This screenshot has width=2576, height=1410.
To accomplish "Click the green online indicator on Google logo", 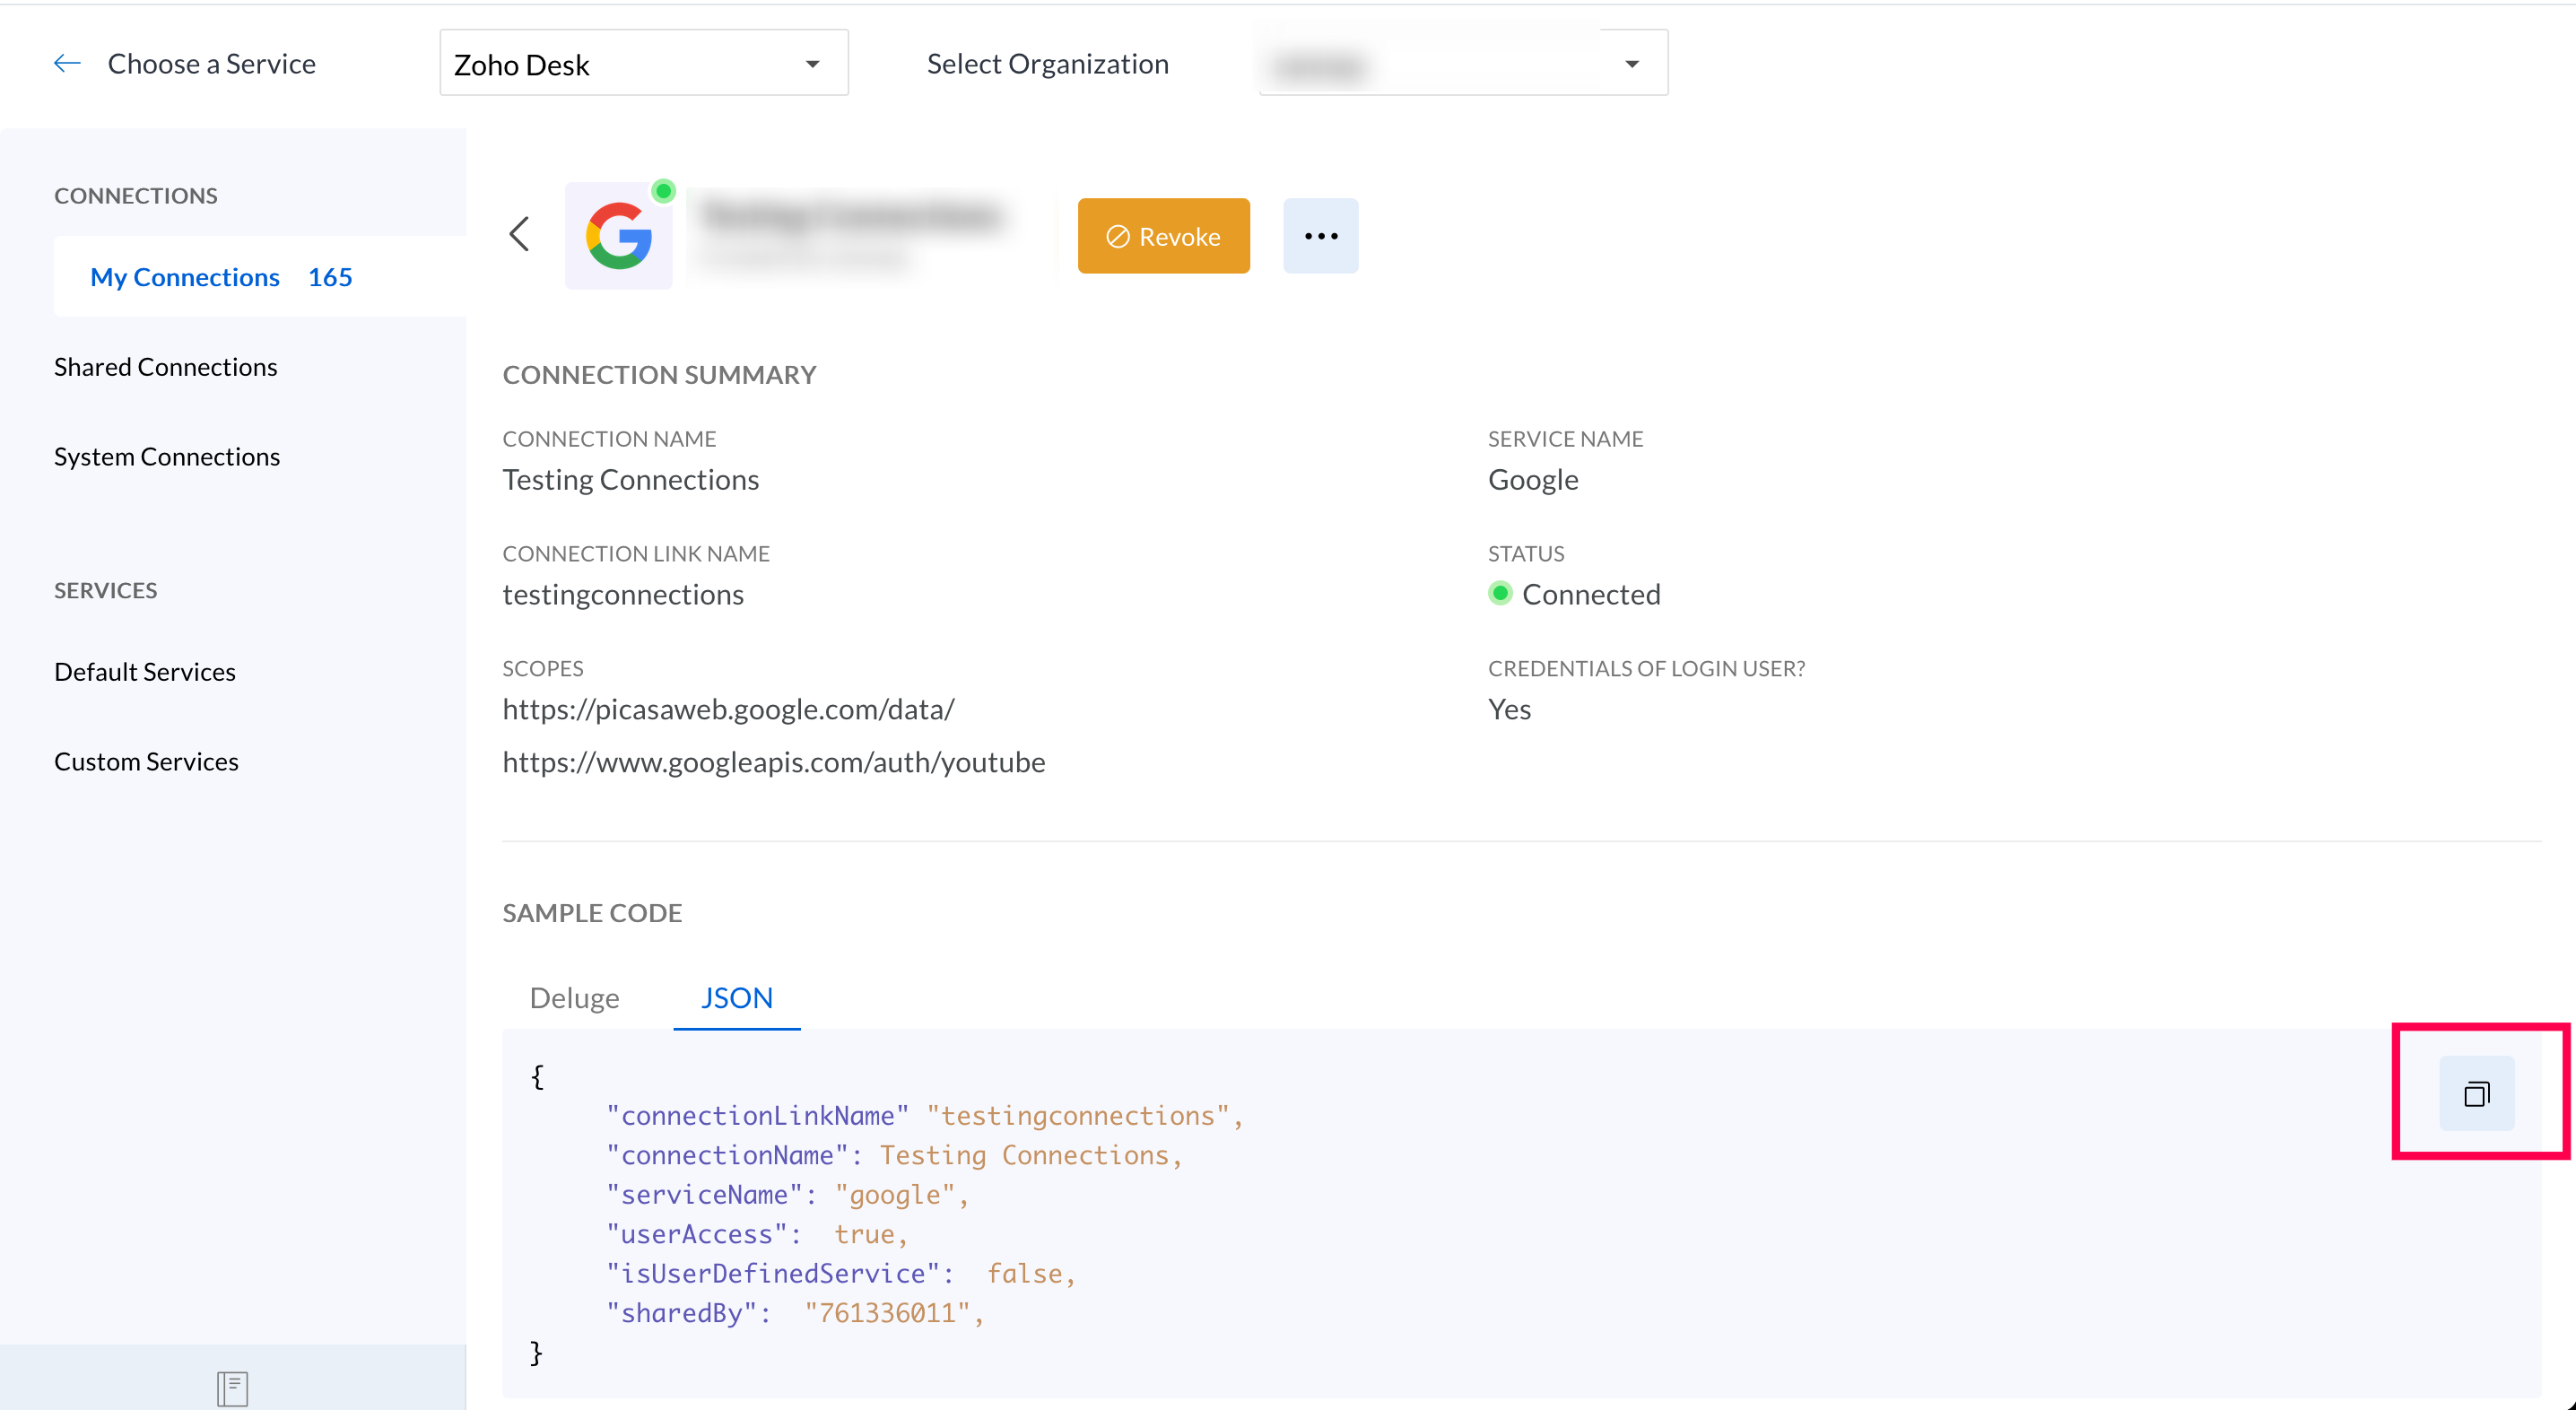I will click(x=663, y=191).
